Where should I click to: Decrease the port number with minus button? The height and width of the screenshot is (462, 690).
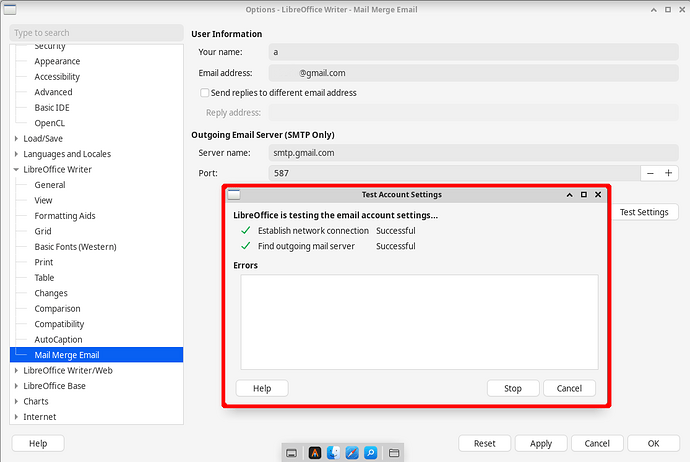tap(650, 173)
